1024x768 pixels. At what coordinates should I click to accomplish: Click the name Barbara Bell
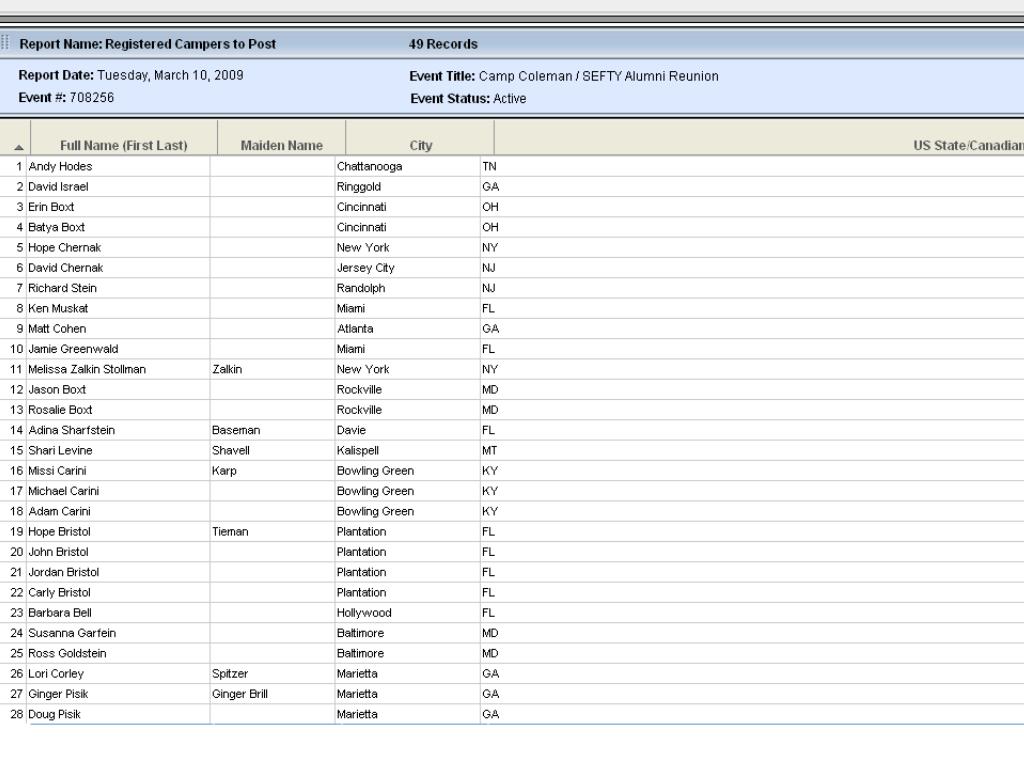pos(60,612)
